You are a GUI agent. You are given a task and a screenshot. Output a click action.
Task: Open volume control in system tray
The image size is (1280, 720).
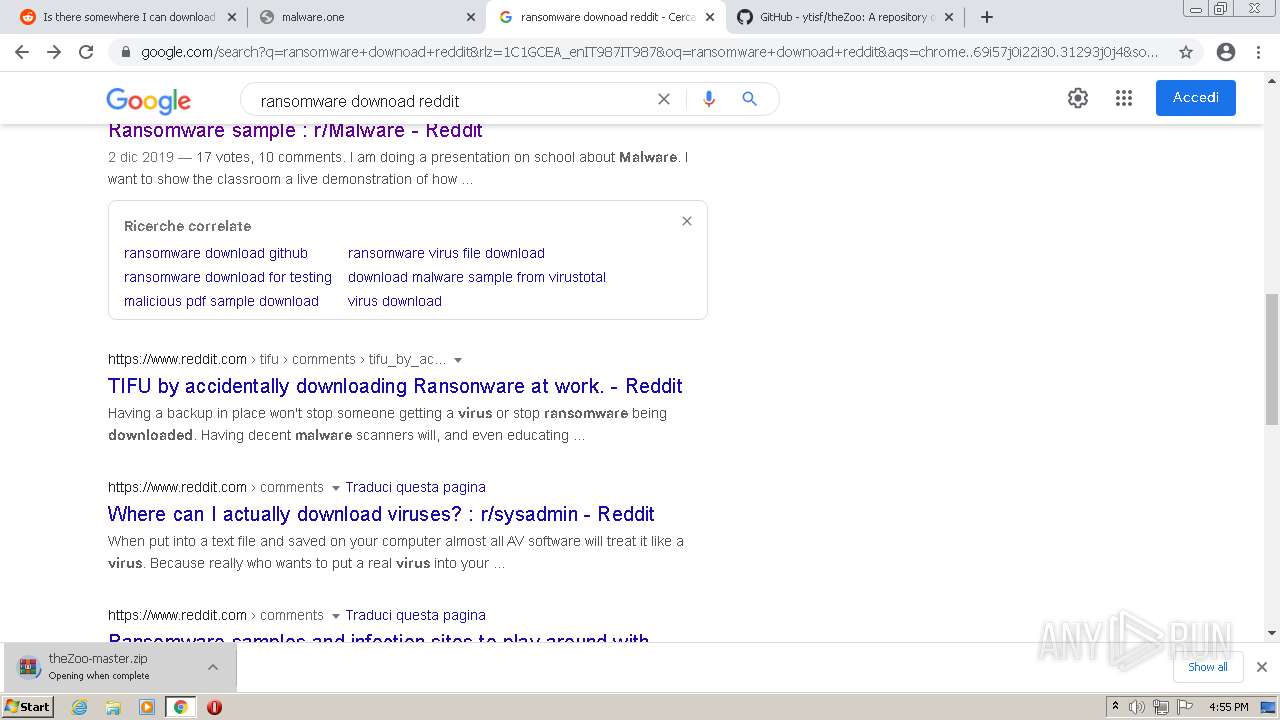coord(1136,707)
